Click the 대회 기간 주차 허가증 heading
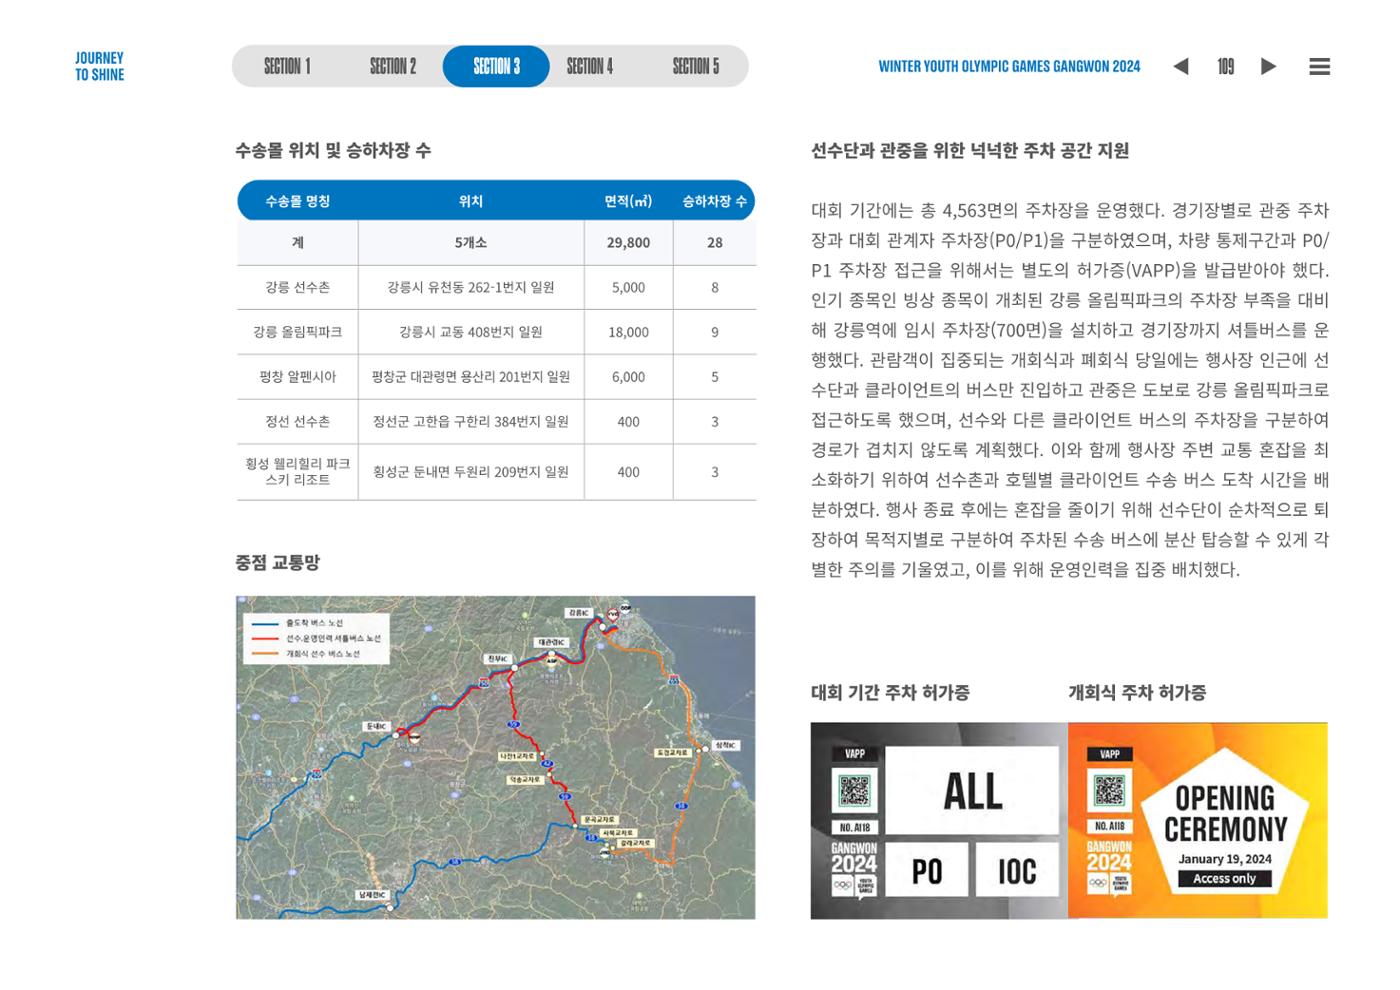The width and height of the screenshot is (1400, 990). (x=890, y=693)
